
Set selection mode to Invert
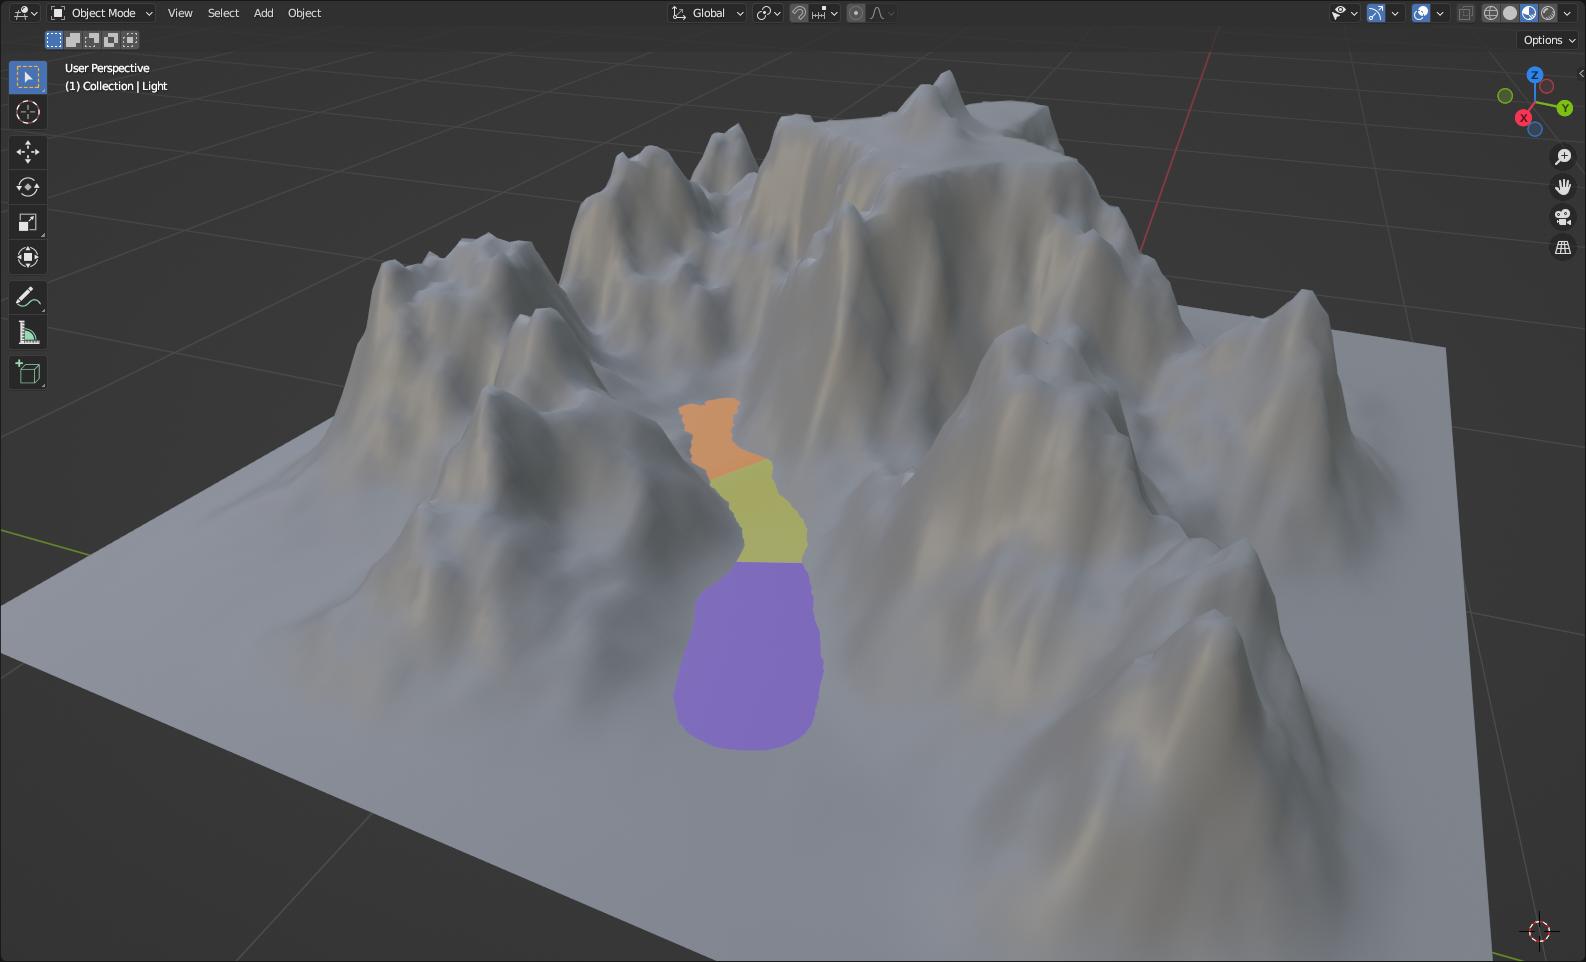111,40
